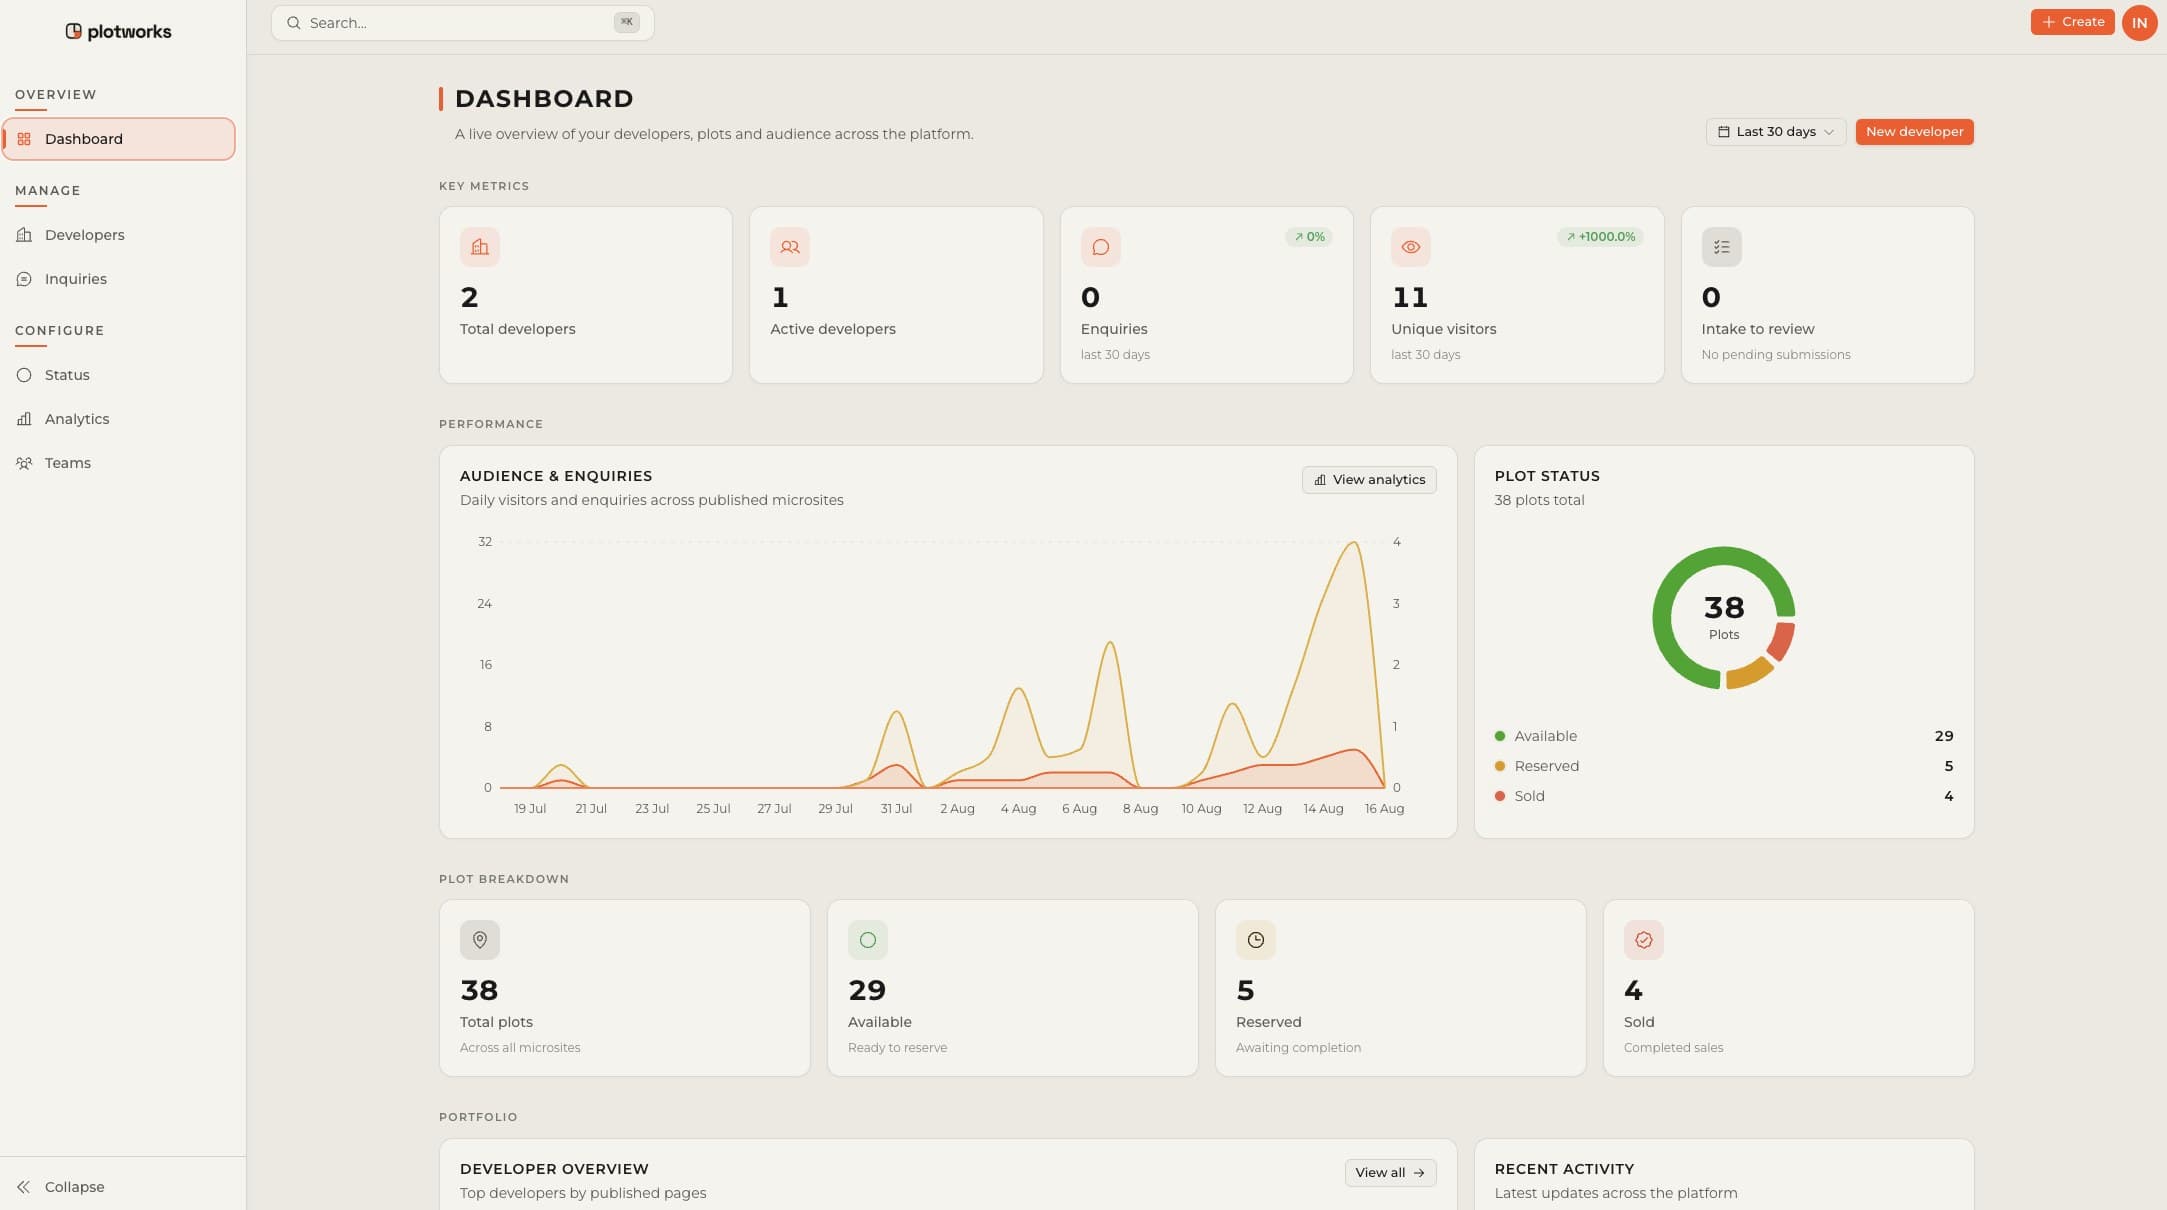Click the Reserved plots clock icon

click(1256, 940)
